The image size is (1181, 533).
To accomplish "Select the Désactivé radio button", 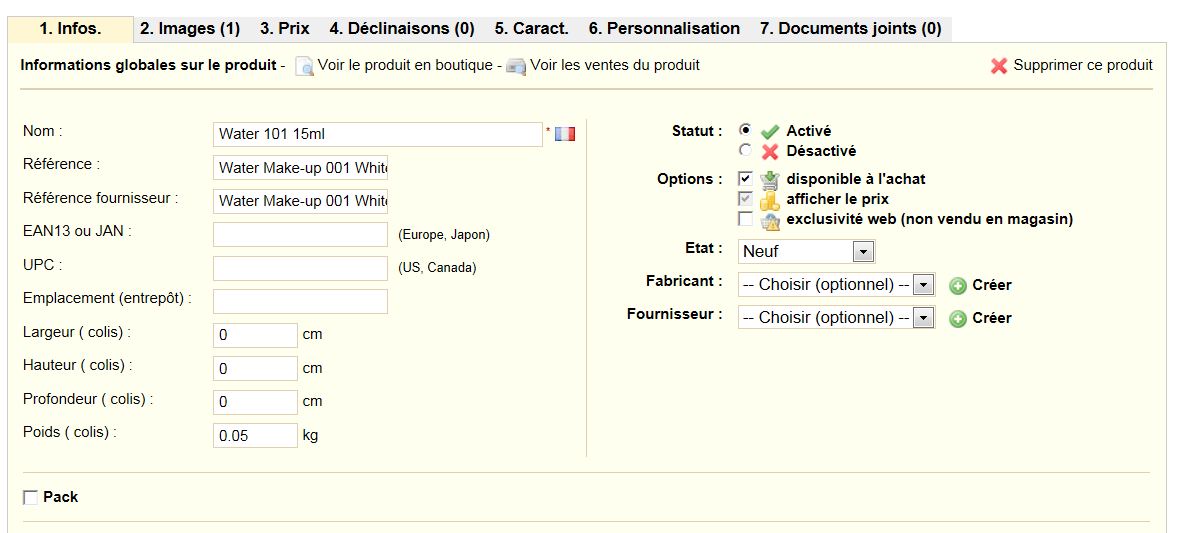I will coord(746,150).
